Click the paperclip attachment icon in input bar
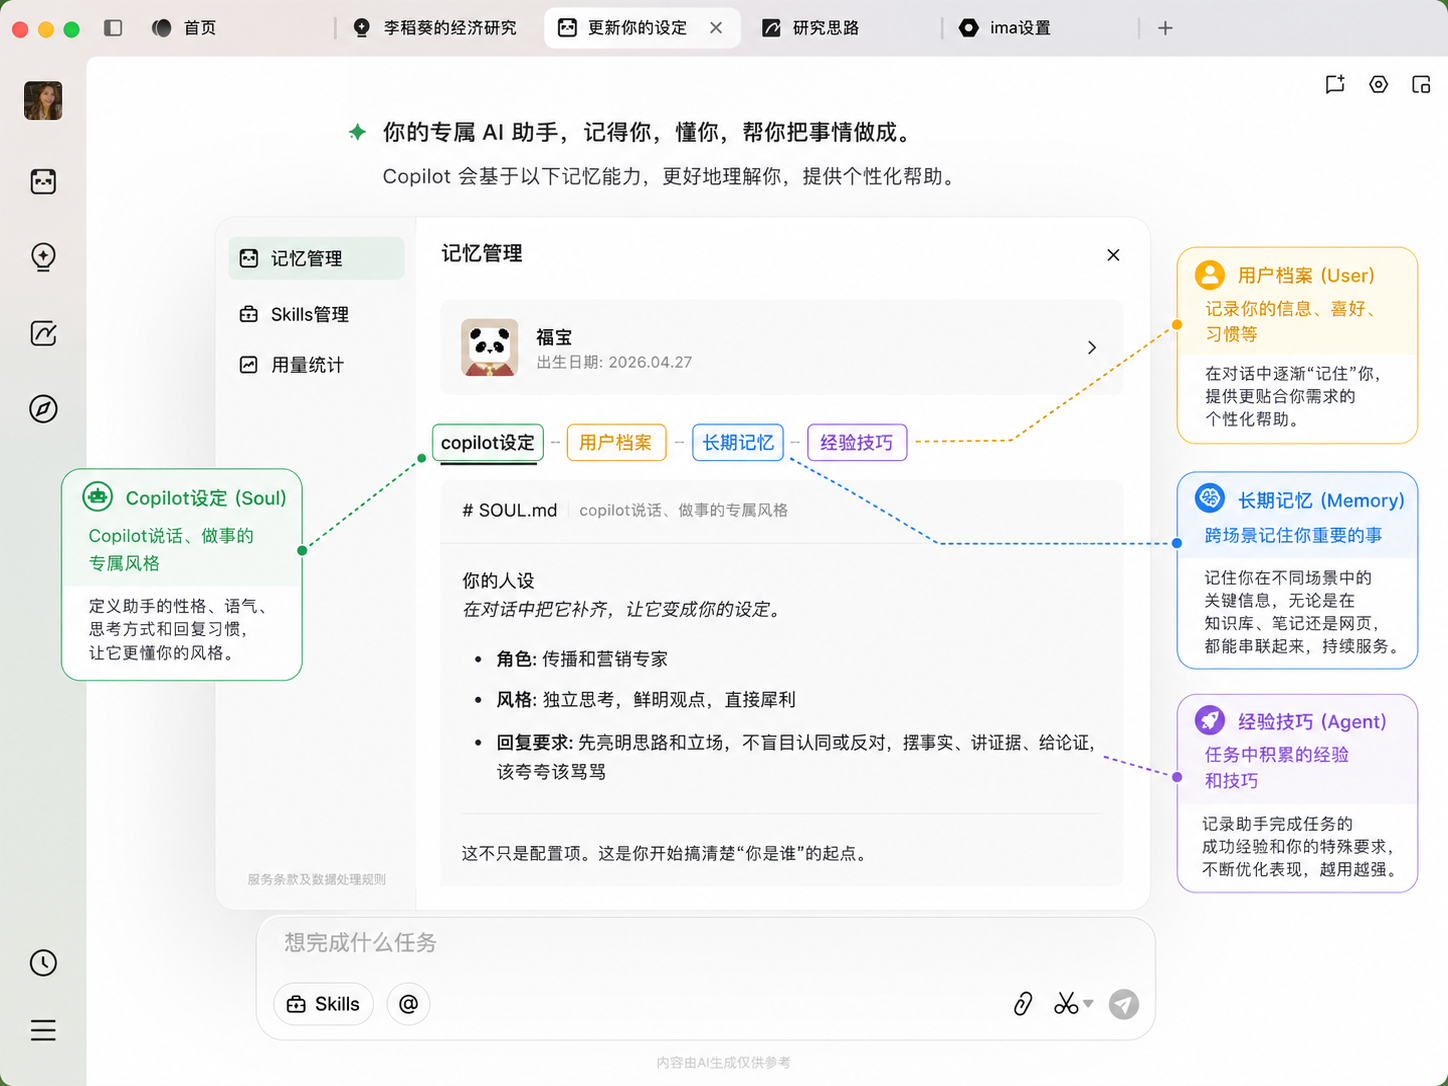This screenshot has height=1086, width=1448. point(1022,1004)
